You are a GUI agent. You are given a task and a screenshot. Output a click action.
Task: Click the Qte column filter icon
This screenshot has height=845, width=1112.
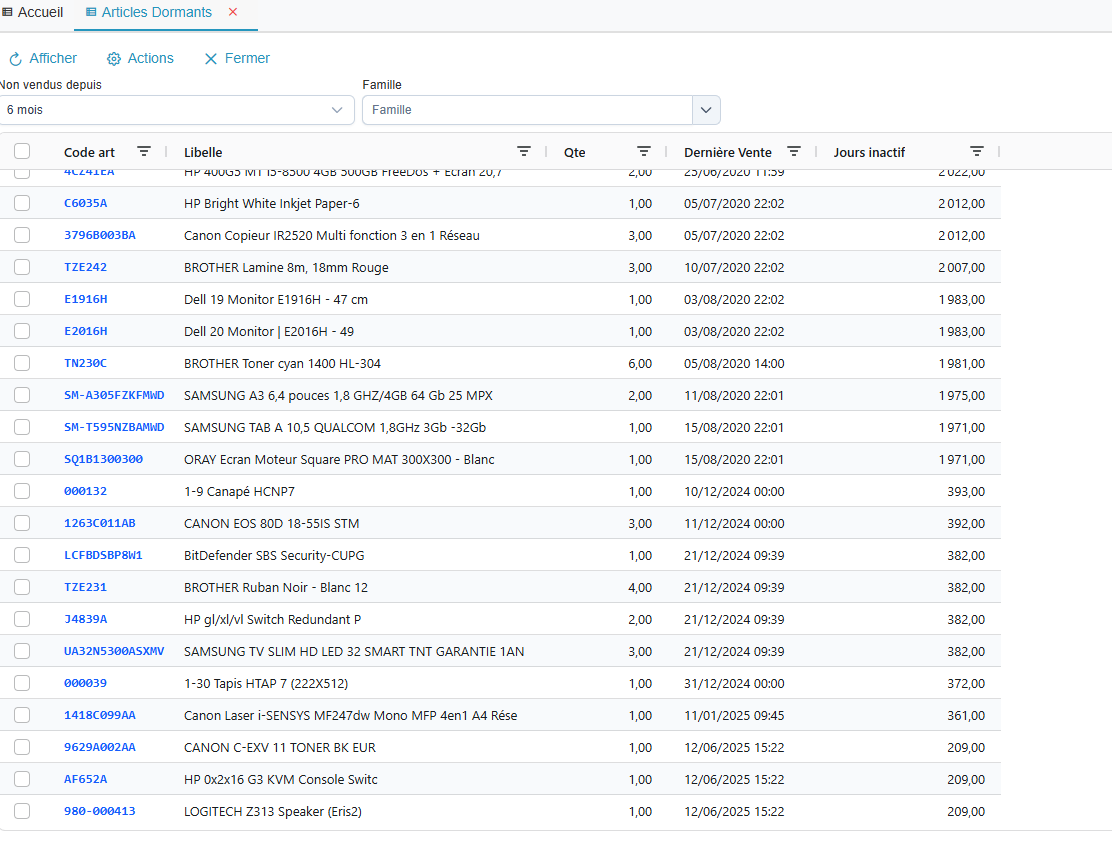[x=644, y=152]
